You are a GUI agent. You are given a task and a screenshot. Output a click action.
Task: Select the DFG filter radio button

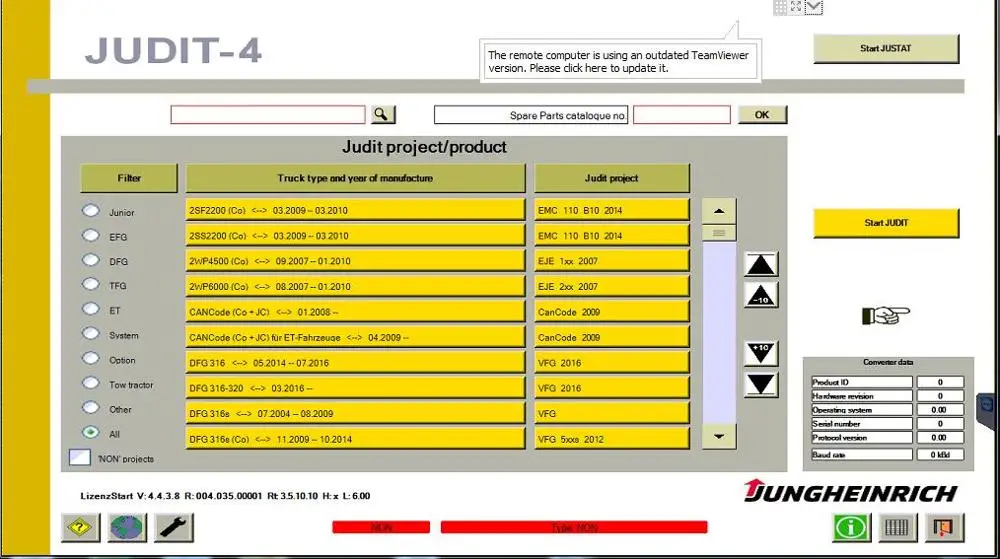point(91,260)
